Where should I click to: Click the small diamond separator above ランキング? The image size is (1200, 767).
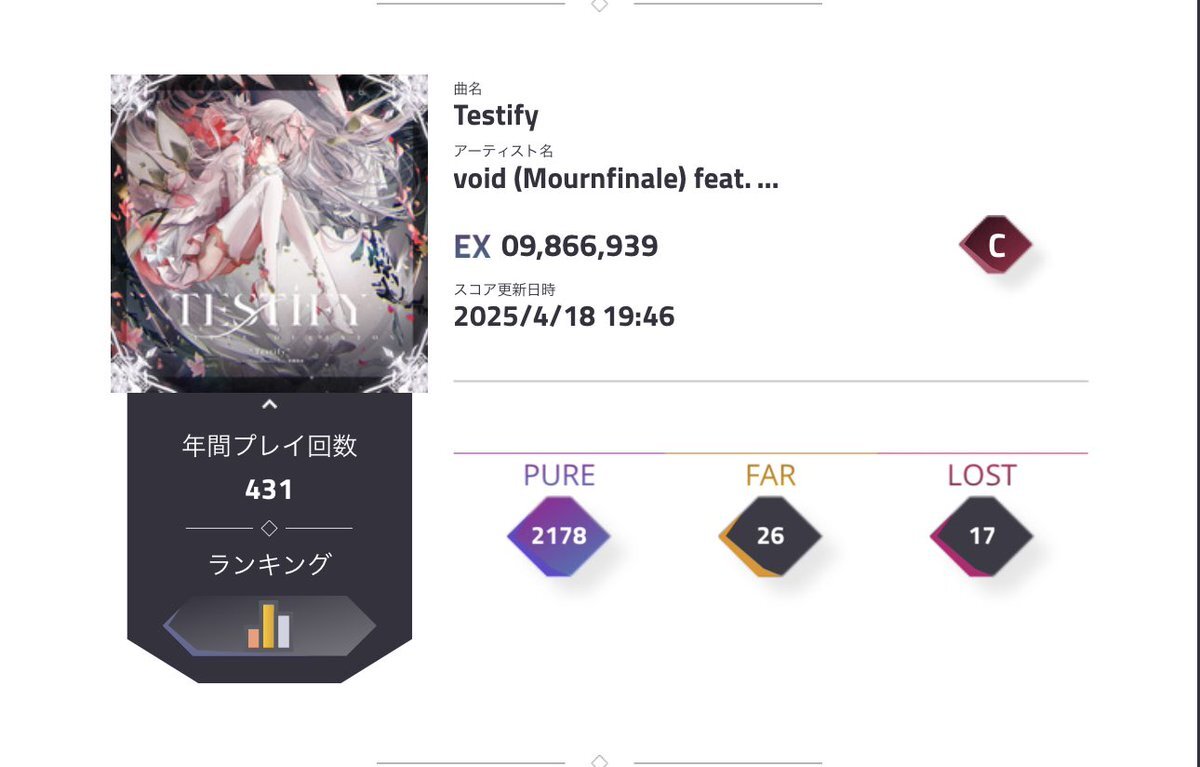click(269, 527)
